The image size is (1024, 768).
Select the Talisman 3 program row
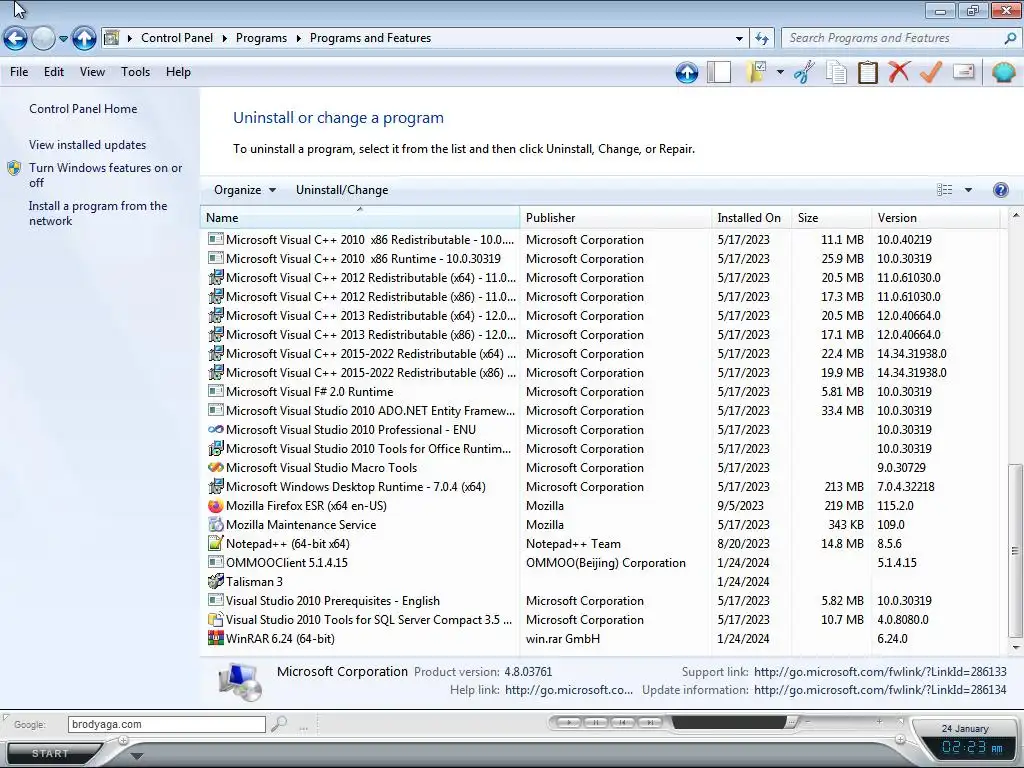601,582
